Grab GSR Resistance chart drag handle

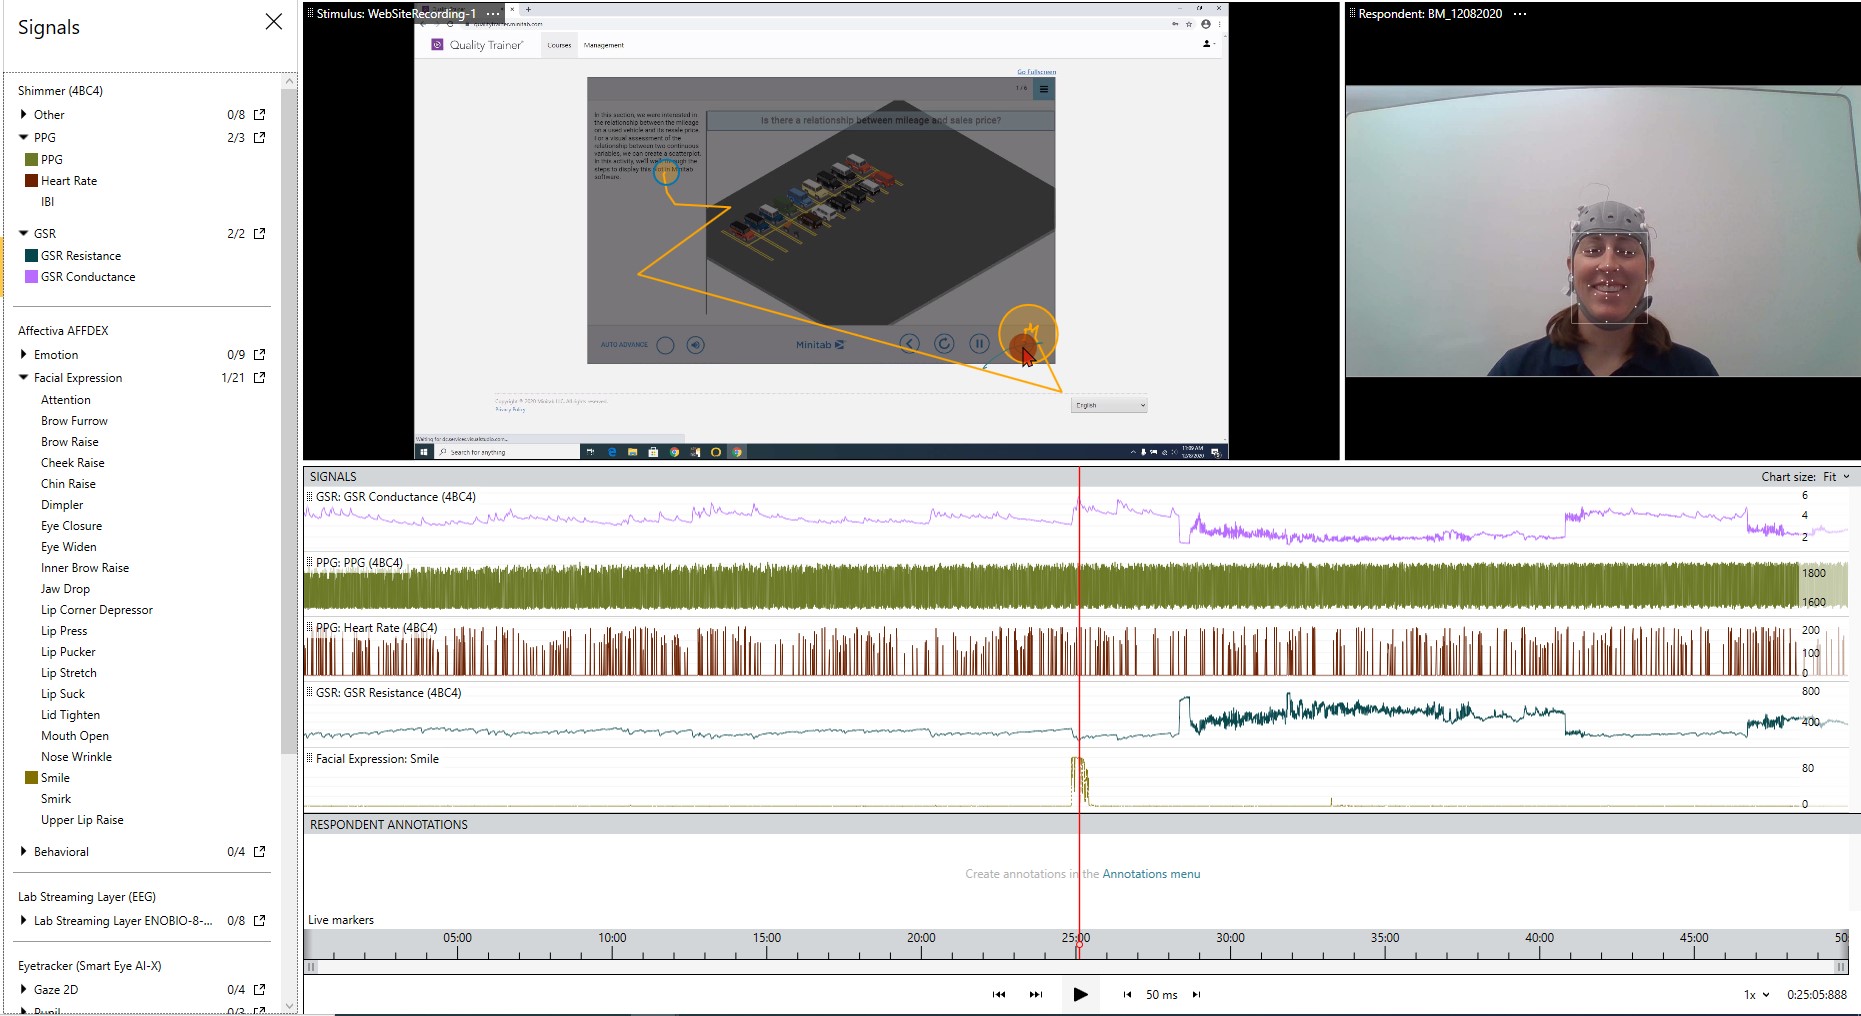[x=310, y=692]
